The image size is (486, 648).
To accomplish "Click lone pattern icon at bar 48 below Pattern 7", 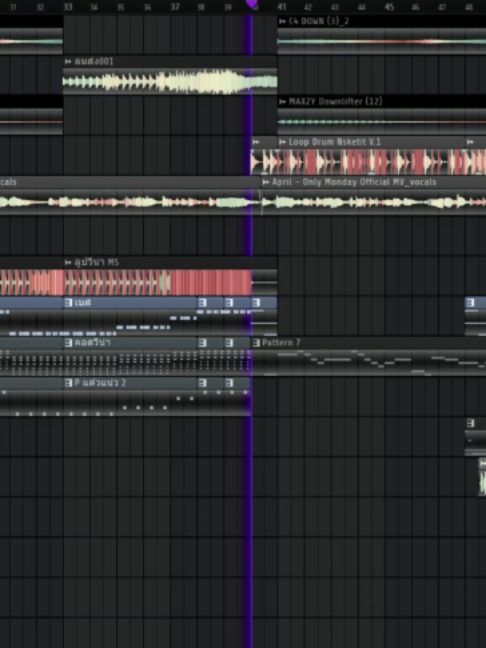I will [470, 423].
